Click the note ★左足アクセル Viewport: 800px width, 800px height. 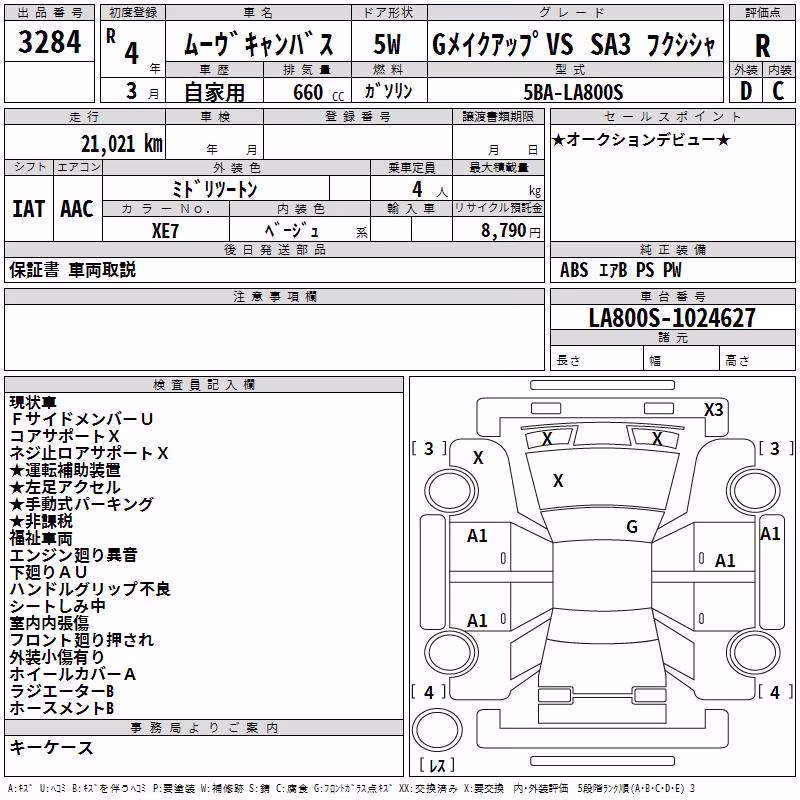click(x=65, y=487)
